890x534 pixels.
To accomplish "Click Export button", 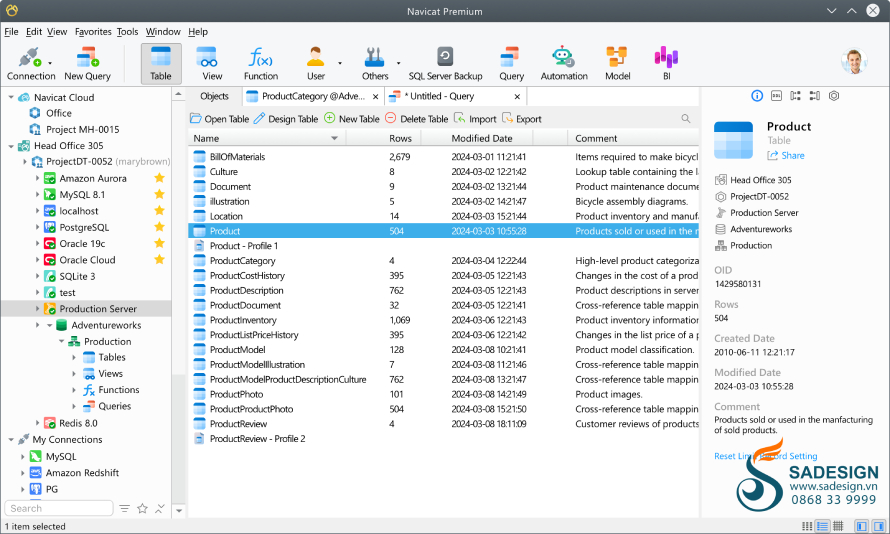I will (x=522, y=119).
